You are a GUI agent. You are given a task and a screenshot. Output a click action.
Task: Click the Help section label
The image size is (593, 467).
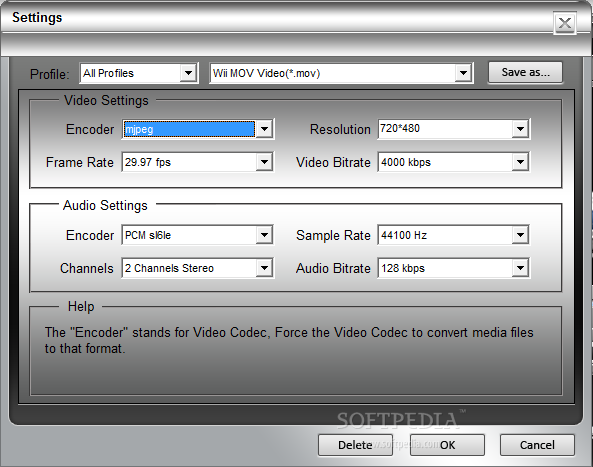click(81, 306)
